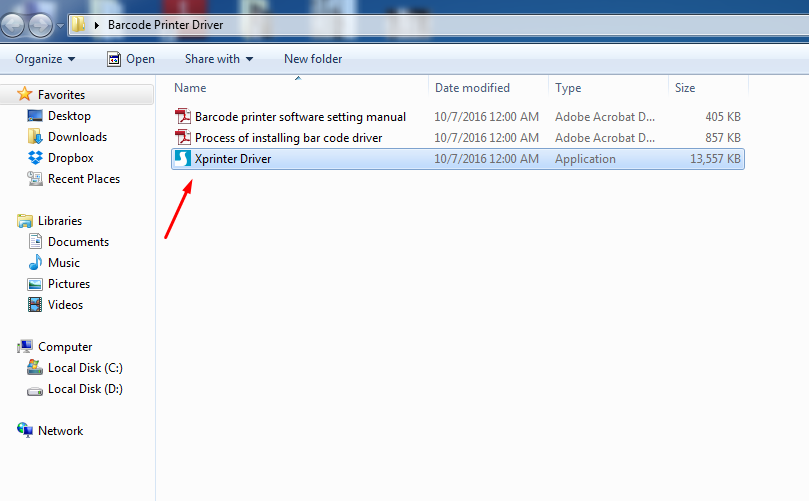Viewport: 809px width, 501px height.
Task: Click the Favorites star icon
Action: pos(24,94)
